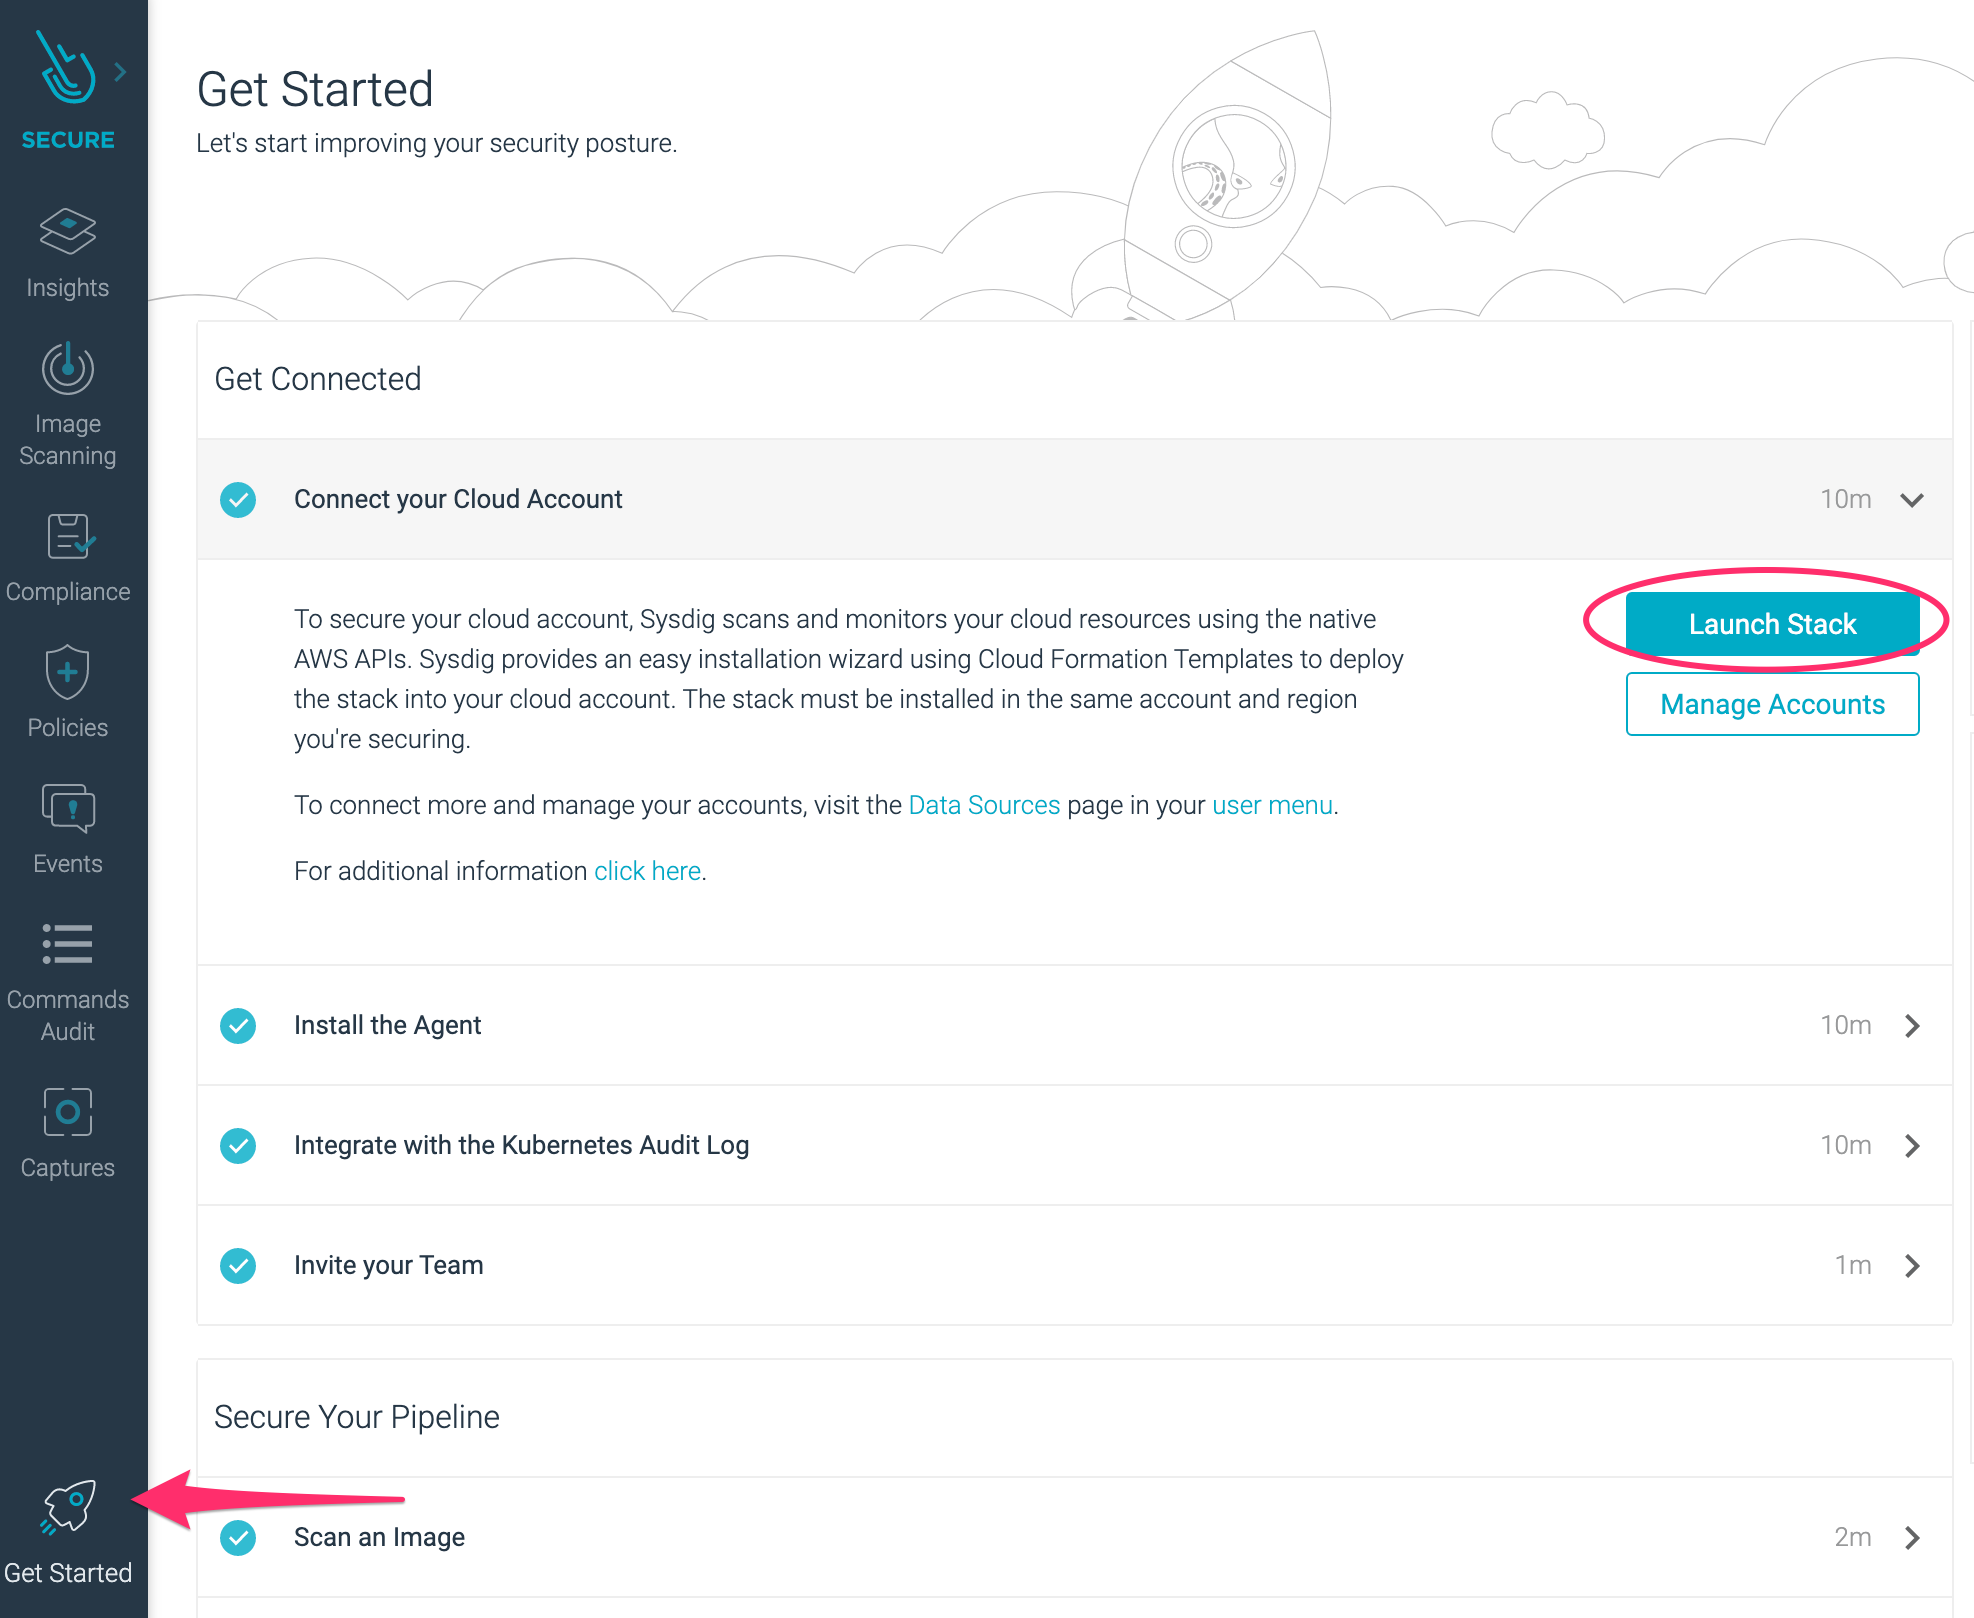Click the Captures sidebar label

click(68, 1168)
